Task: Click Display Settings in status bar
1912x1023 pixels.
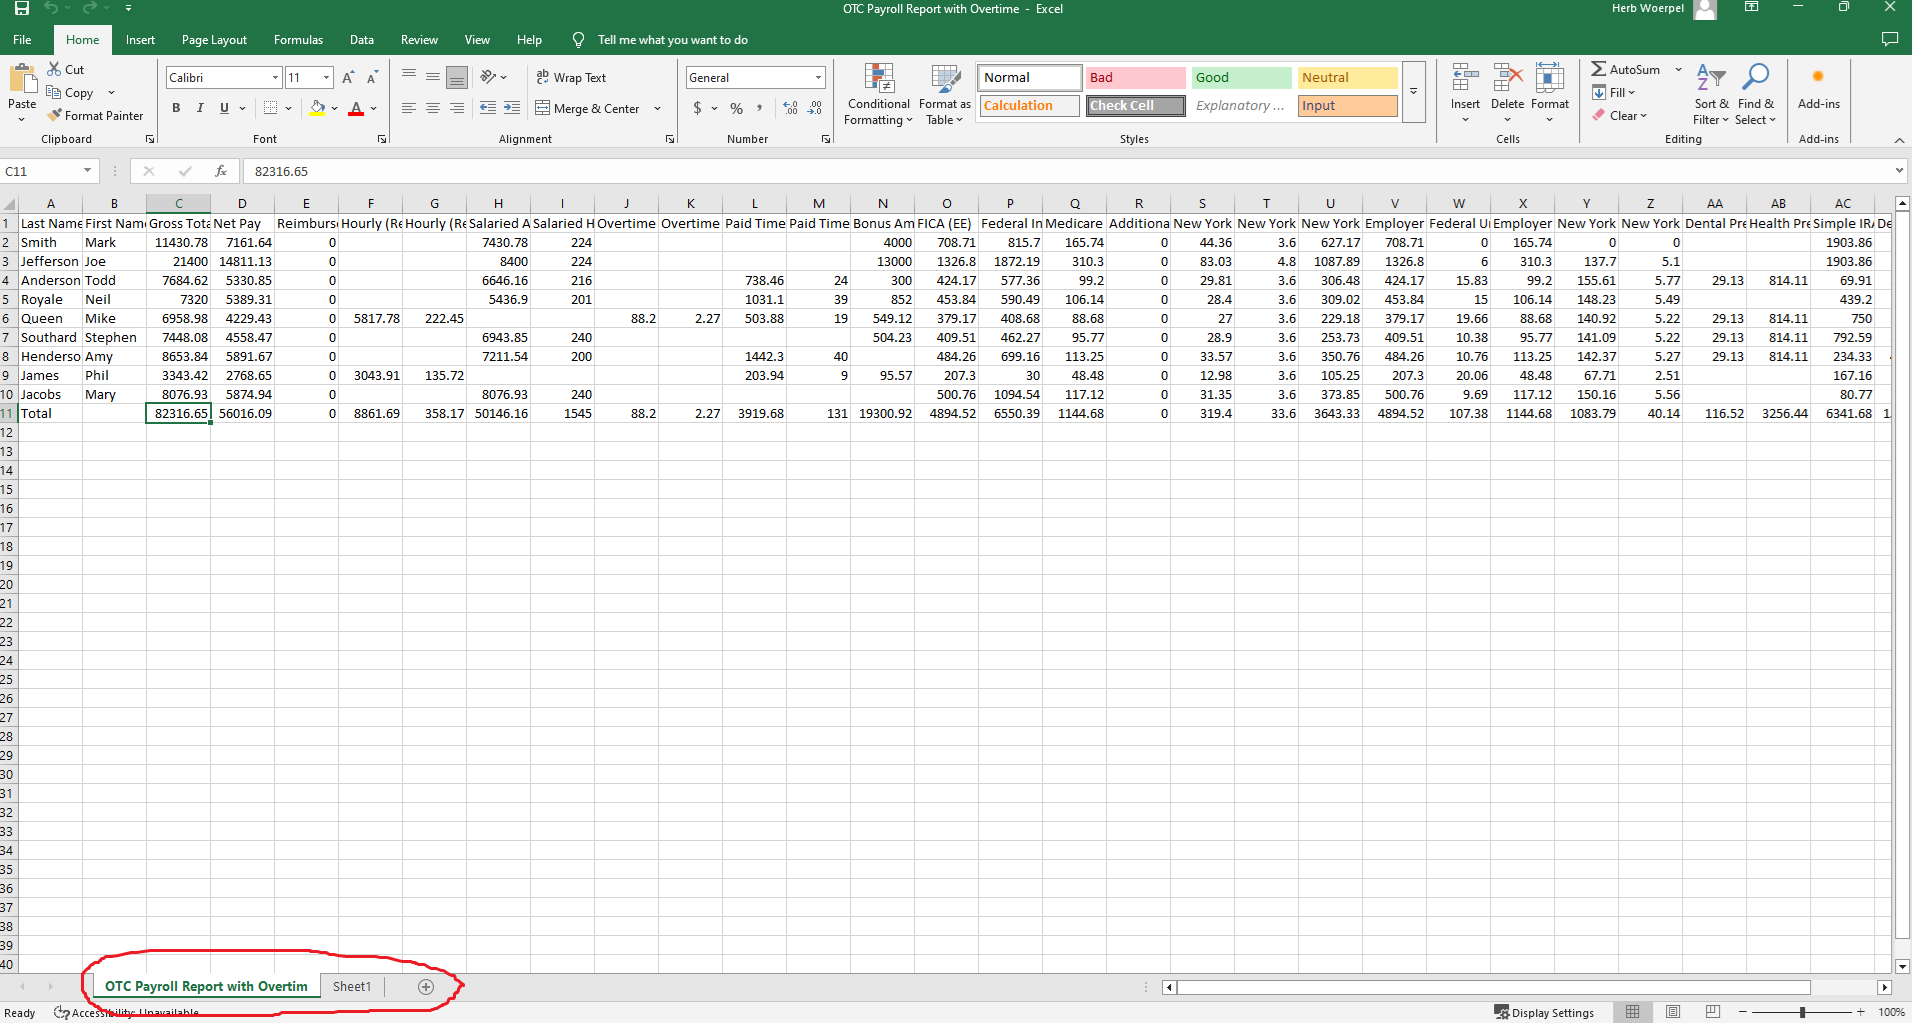Action: (1544, 1012)
